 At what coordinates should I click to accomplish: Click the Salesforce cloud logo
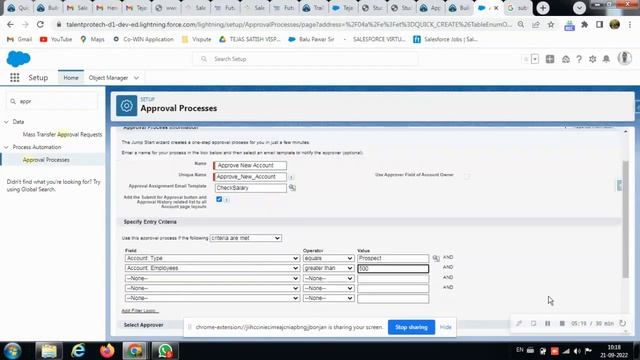pyautogui.click(x=18, y=59)
